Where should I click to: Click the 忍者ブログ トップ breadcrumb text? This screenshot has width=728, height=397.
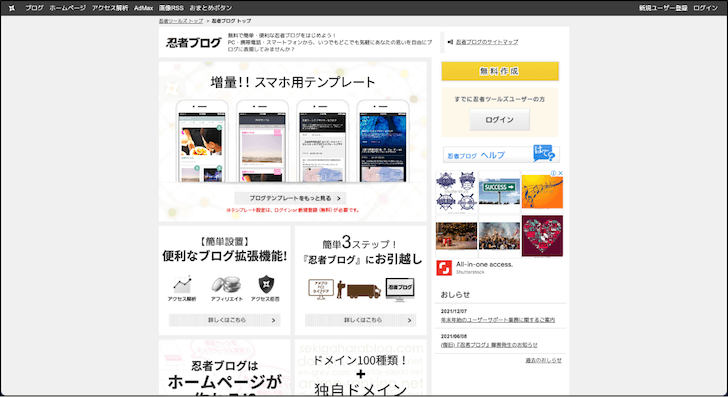(x=231, y=21)
